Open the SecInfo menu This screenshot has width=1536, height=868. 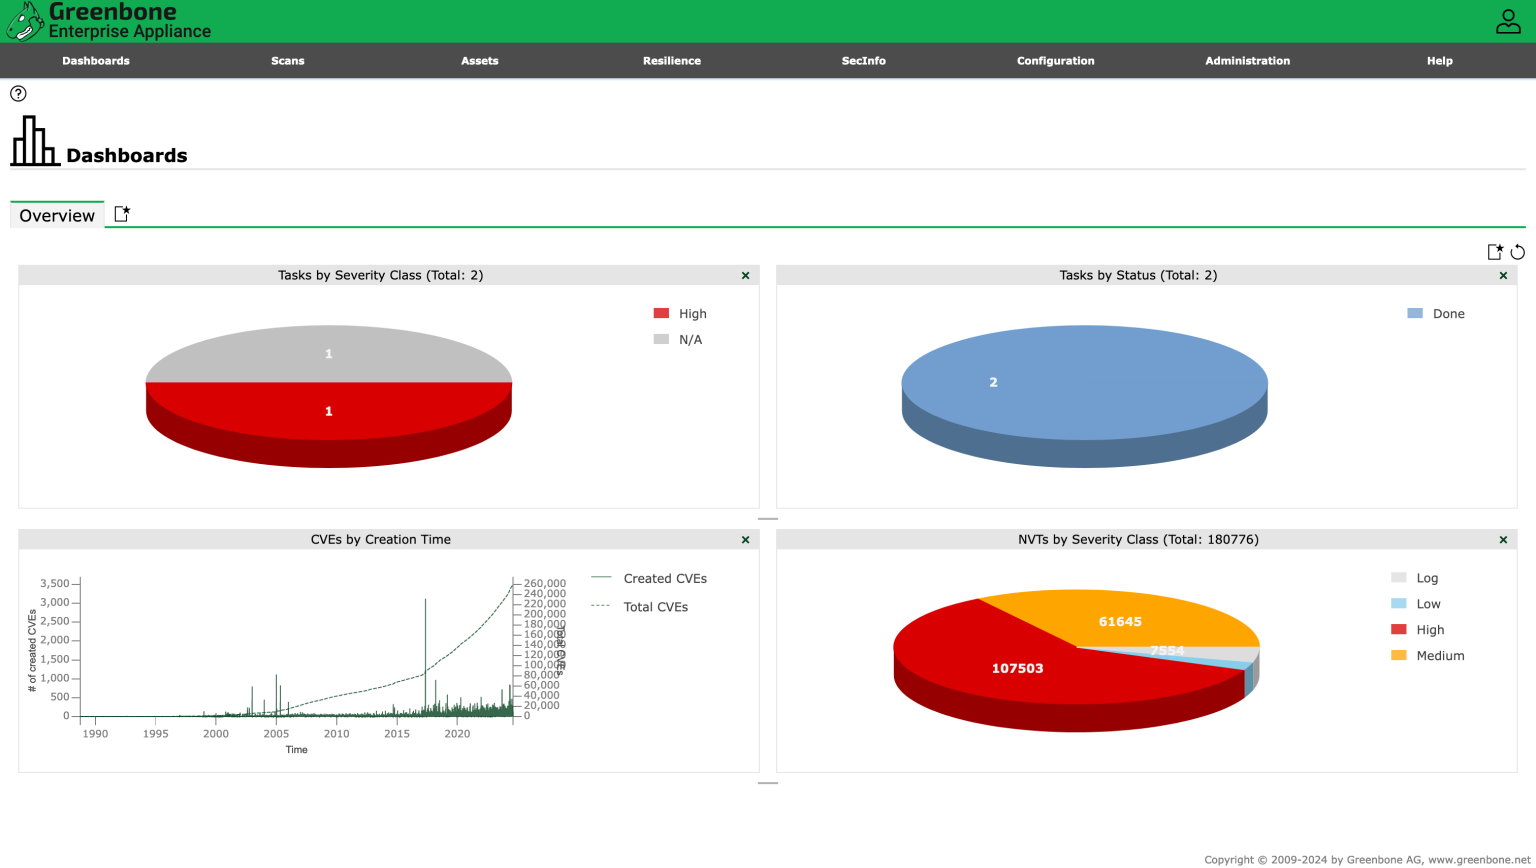point(863,60)
